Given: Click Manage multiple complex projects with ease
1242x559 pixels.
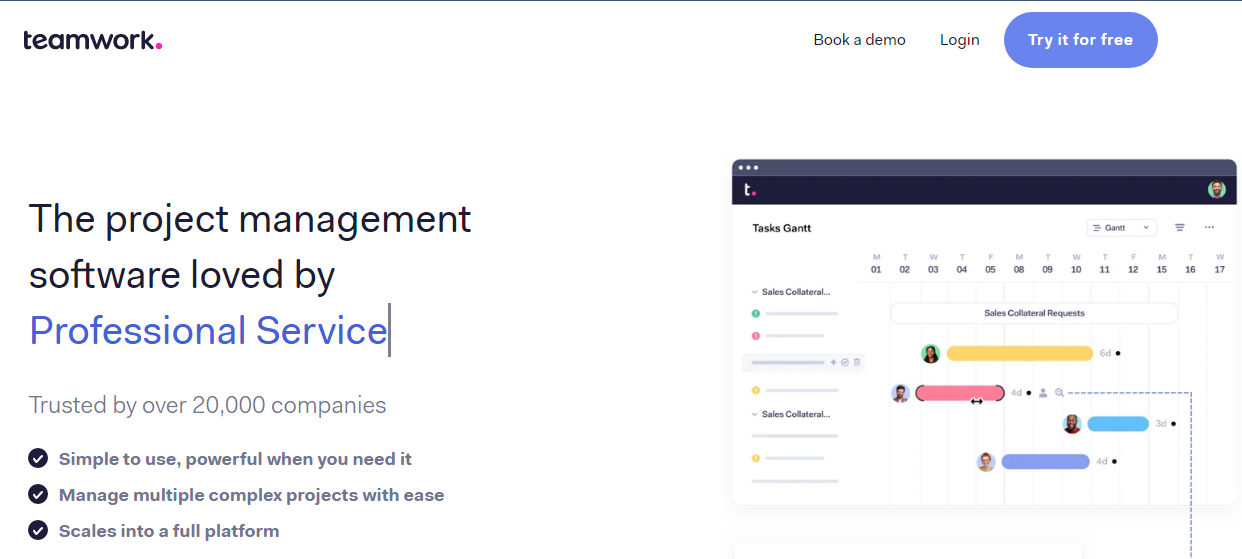Looking at the screenshot, I should [251, 495].
